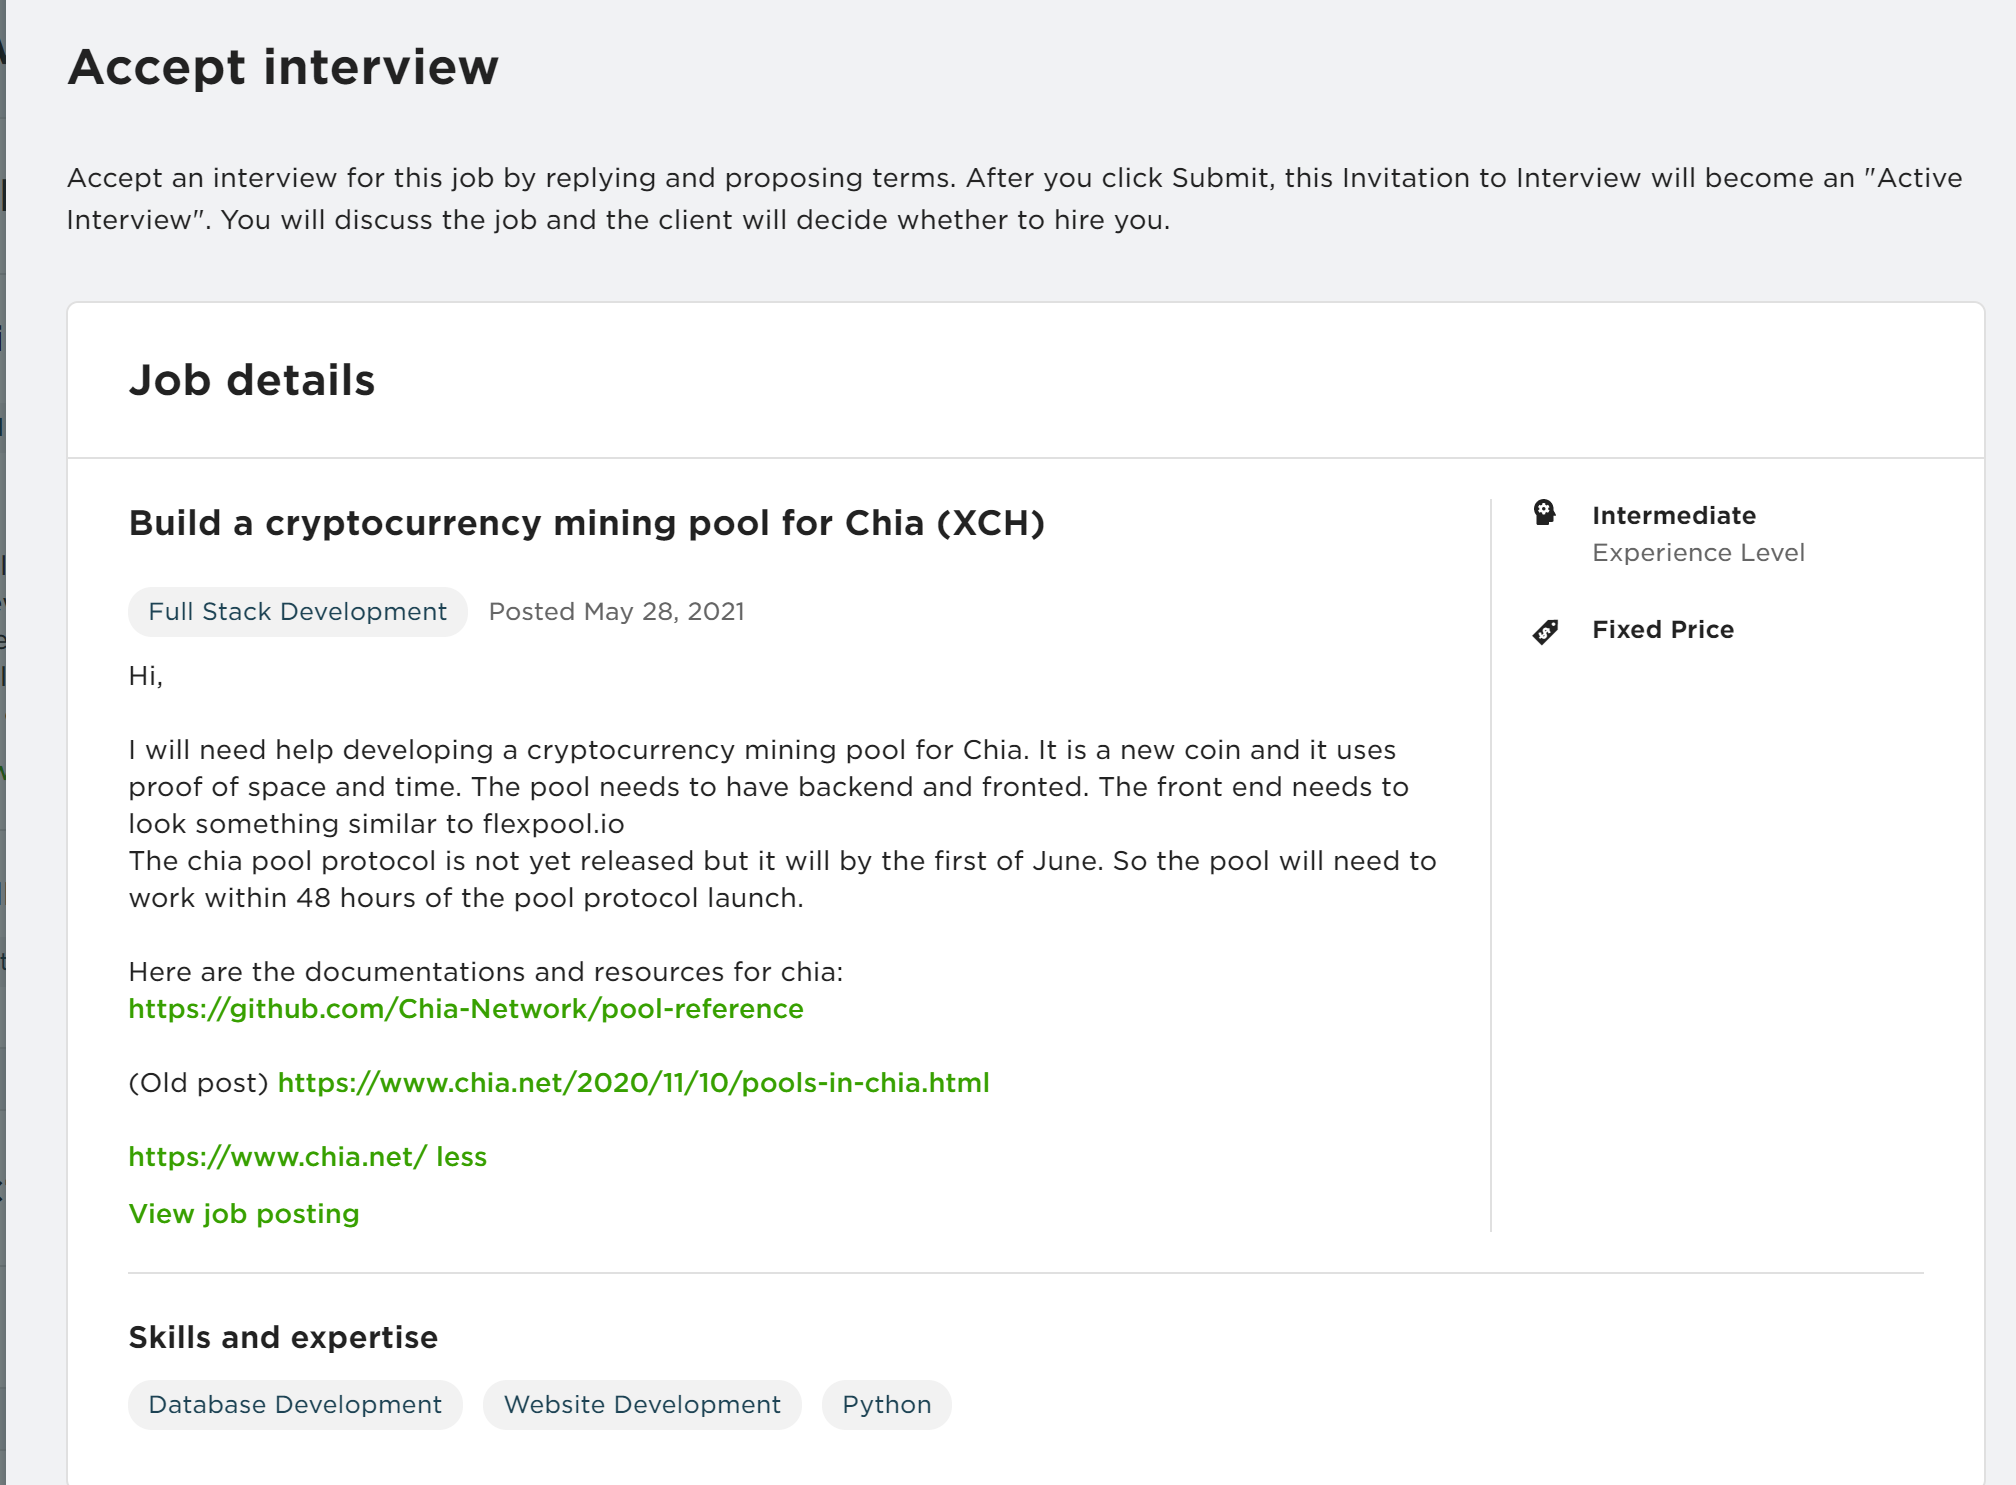Click the Posted May 28, 2021 date text
The image size is (2016, 1485).
point(617,611)
